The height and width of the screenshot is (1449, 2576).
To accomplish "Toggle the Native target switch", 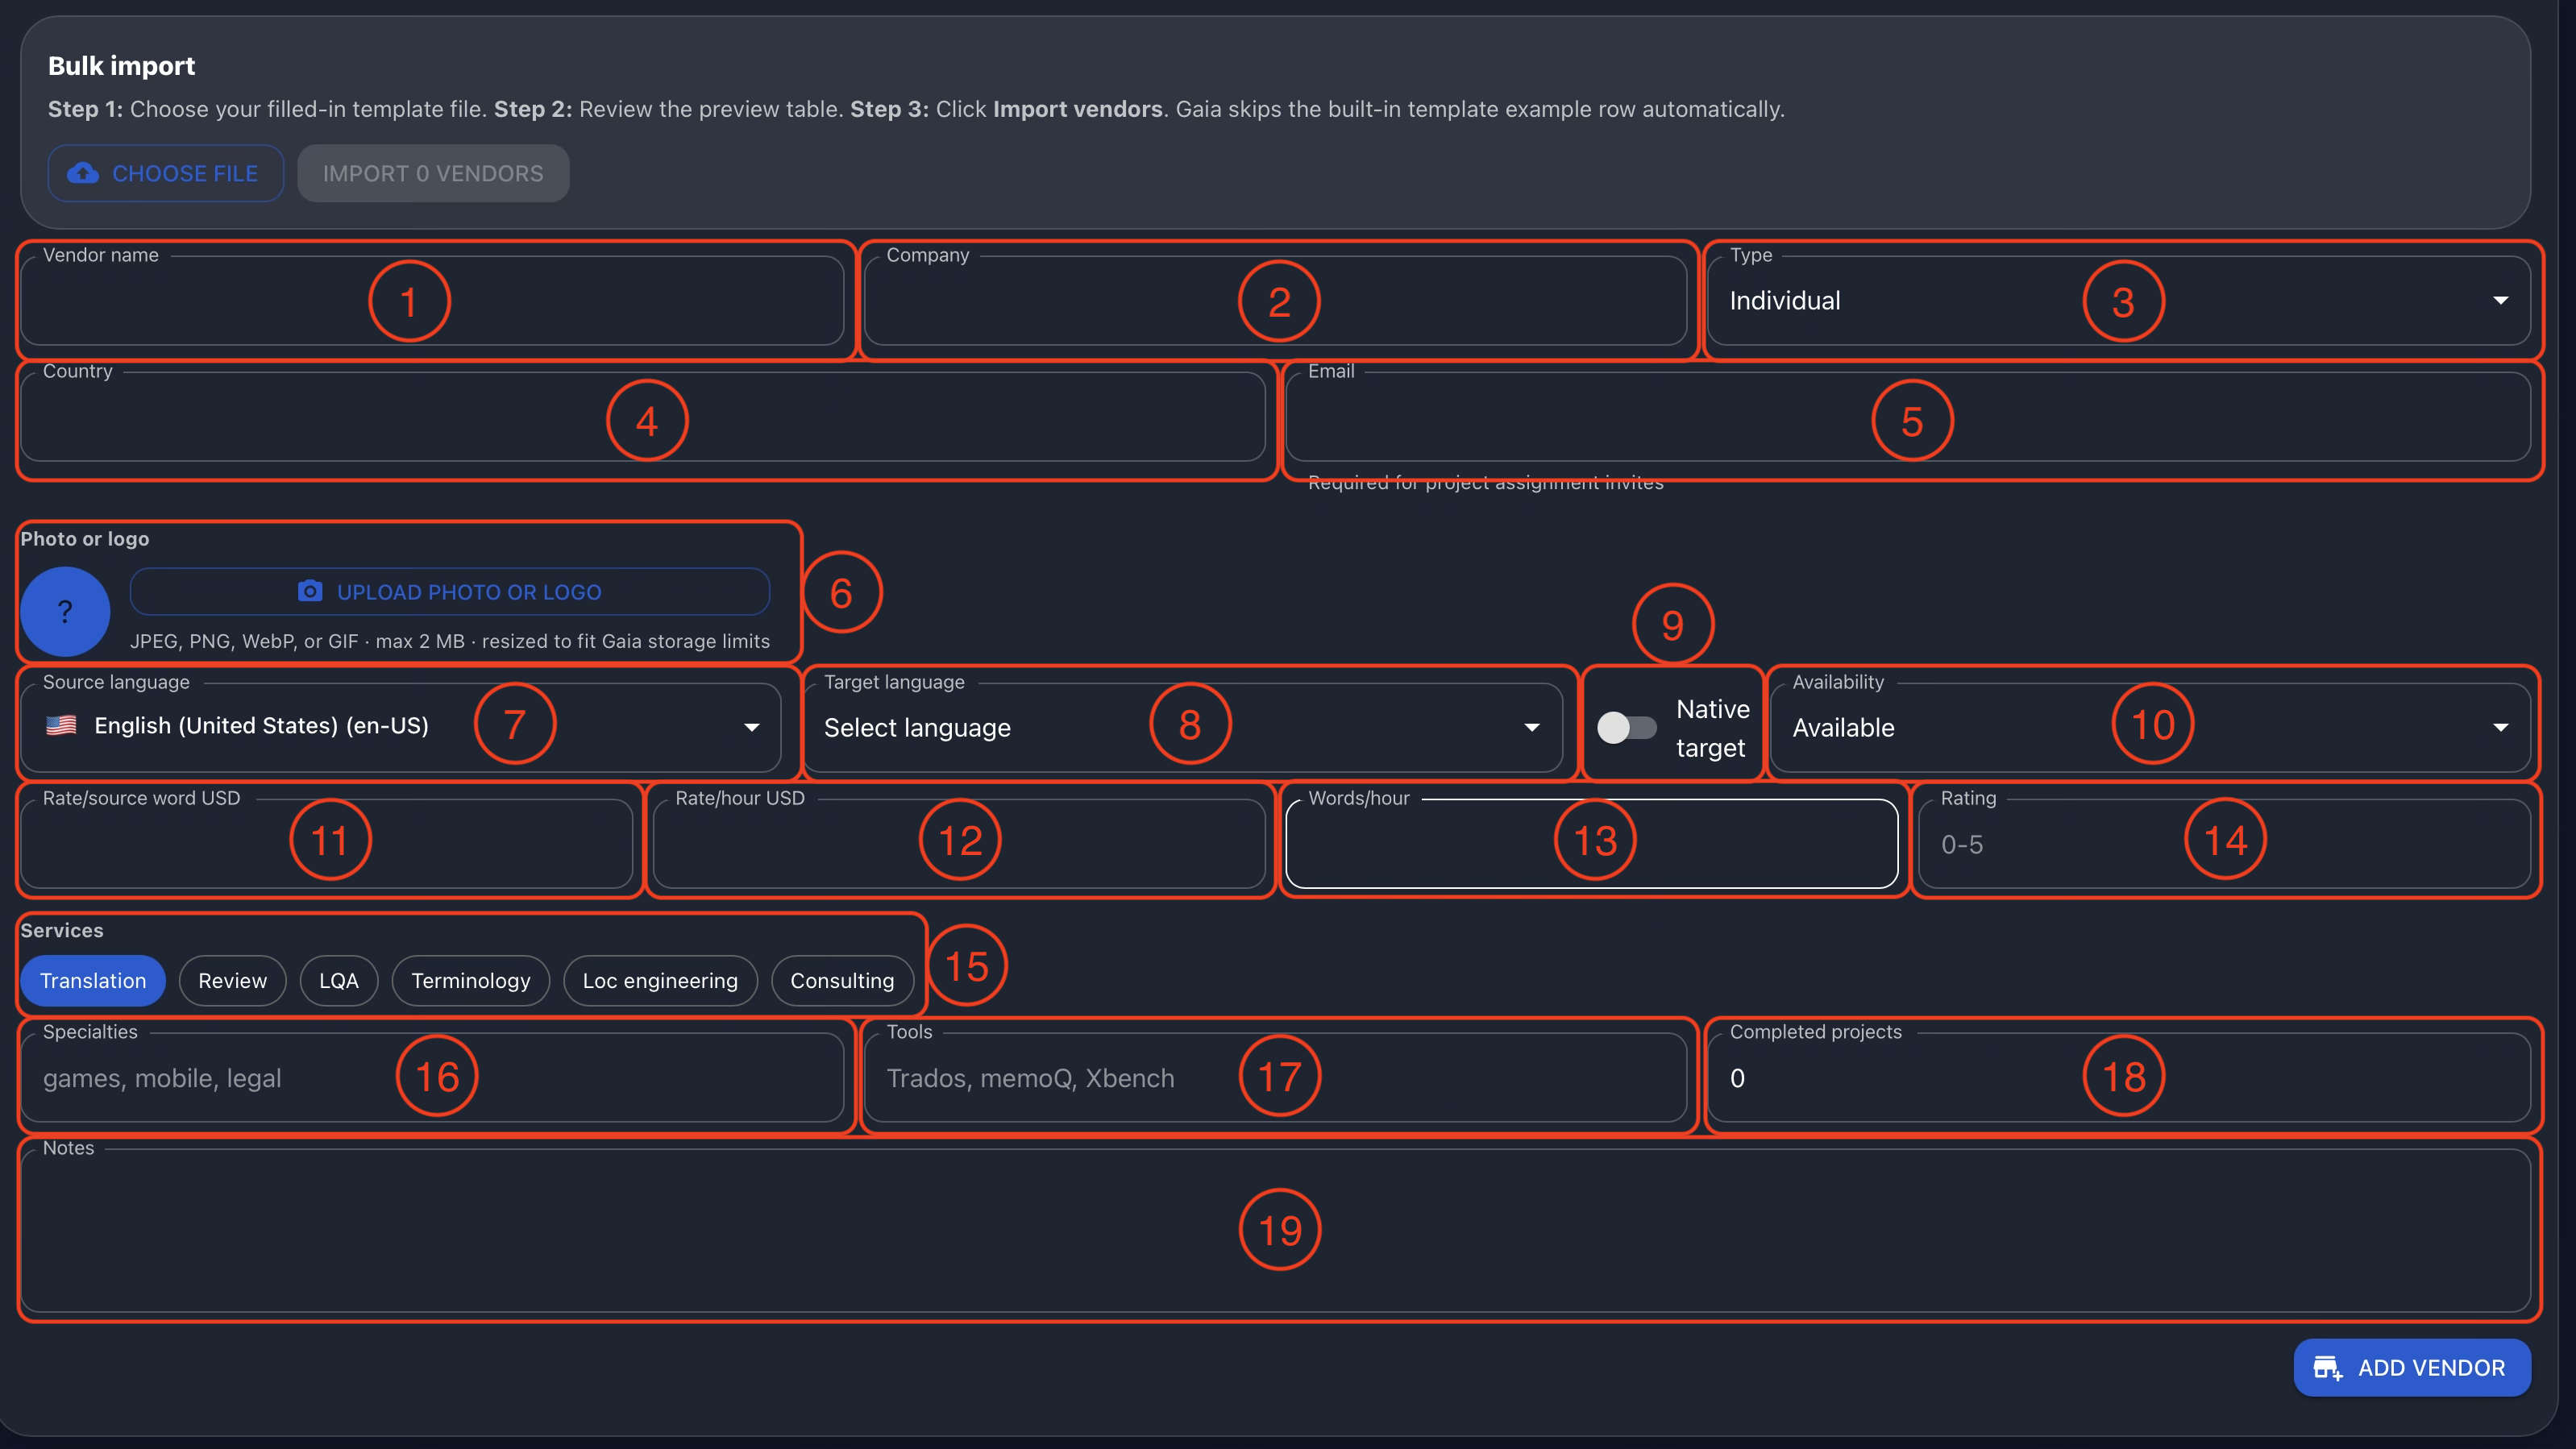I will pyautogui.click(x=1626, y=727).
